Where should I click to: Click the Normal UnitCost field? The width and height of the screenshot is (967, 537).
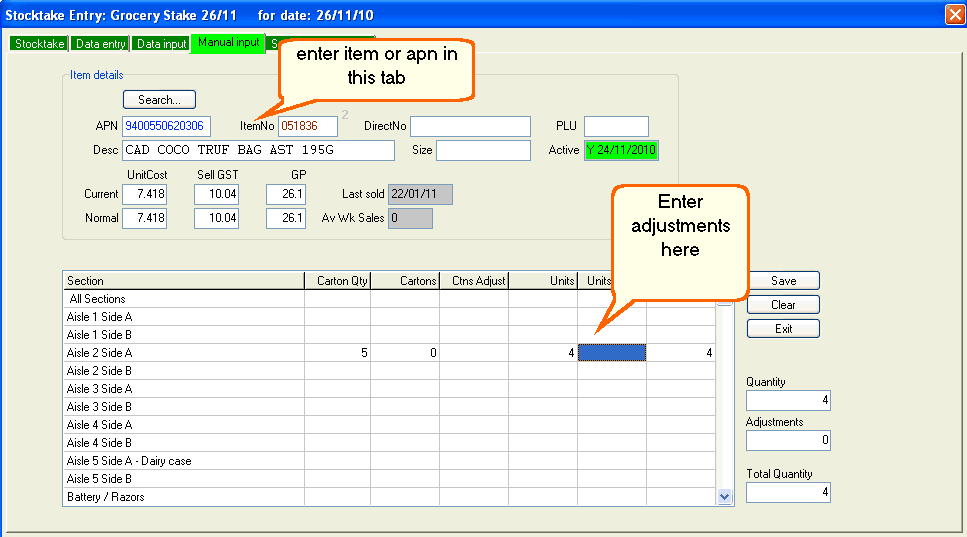tap(144, 218)
